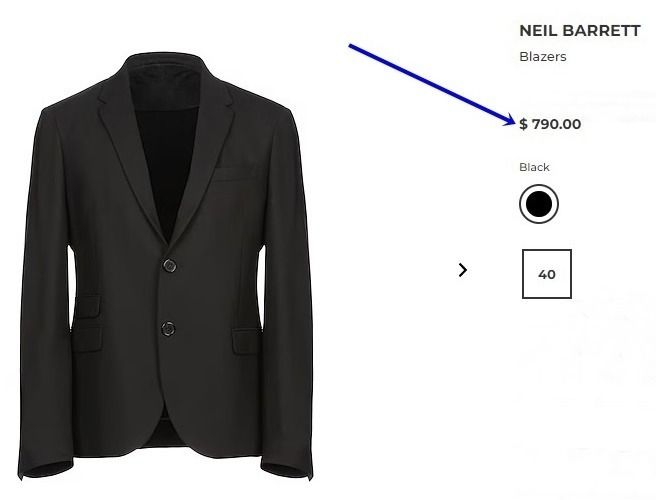Click the Black color label
The image size is (656, 500).
pos(534,167)
